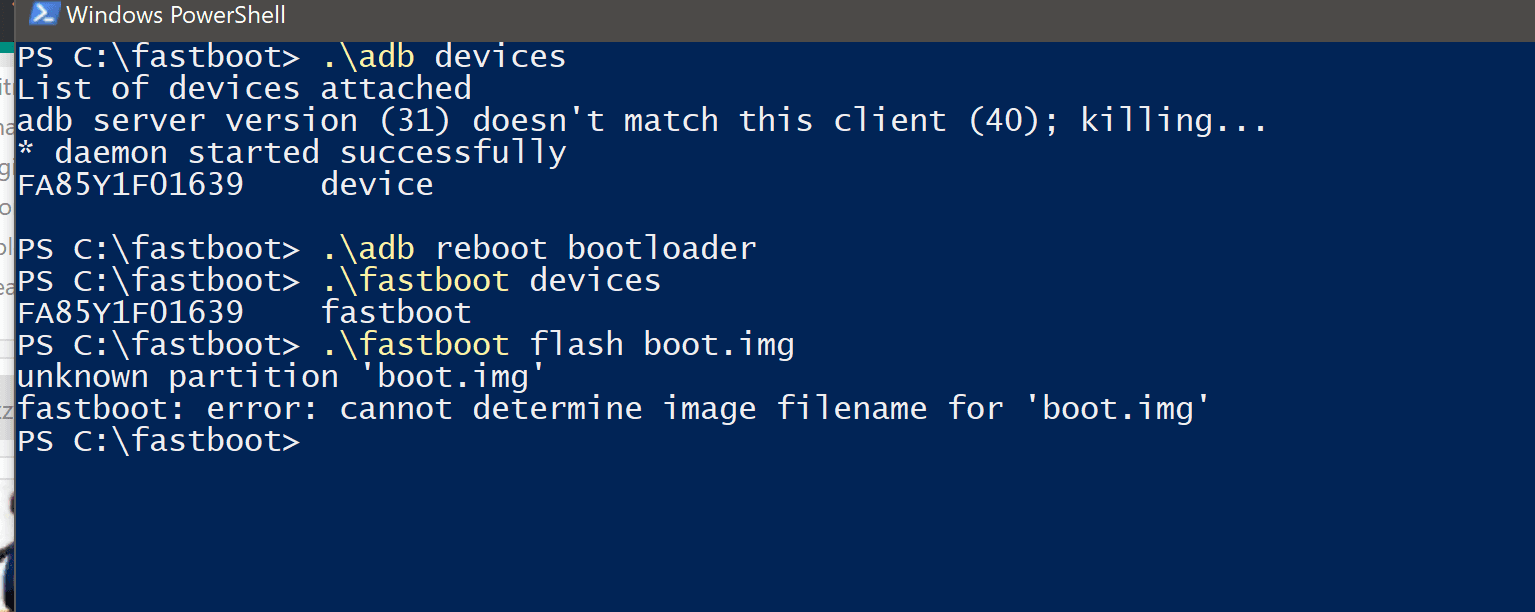Click the last empty PS C:\fastboot> prompt
The height and width of the screenshot is (612, 1535).
coord(159,441)
